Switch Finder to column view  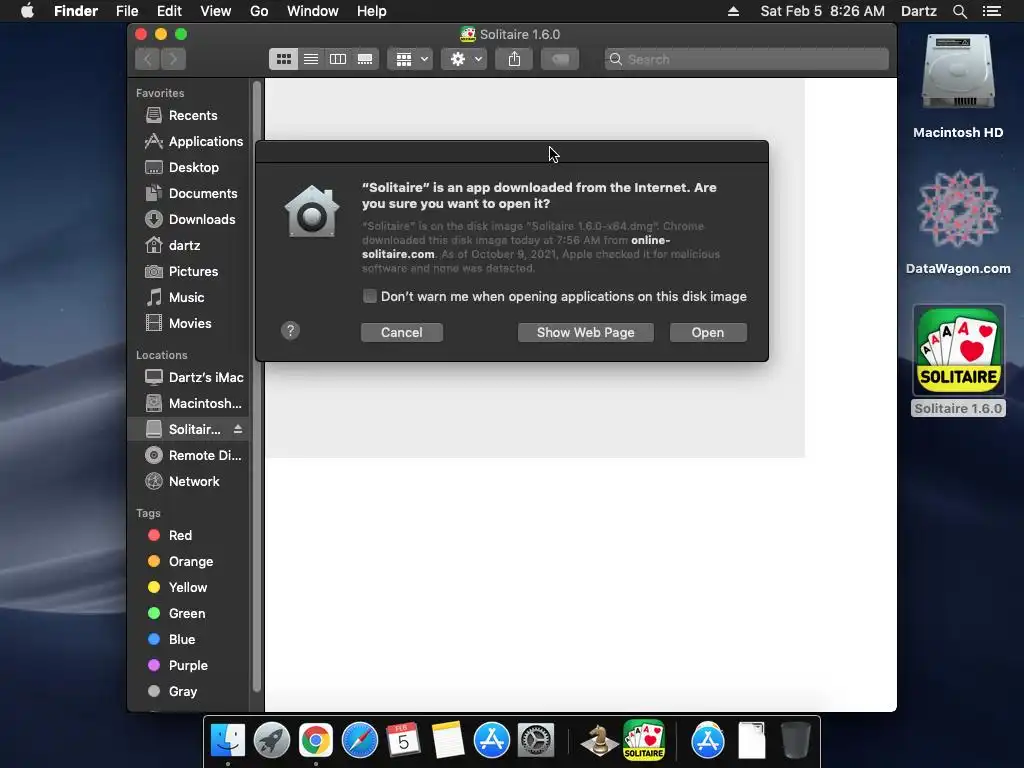pyautogui.click(x=338, y=59)
